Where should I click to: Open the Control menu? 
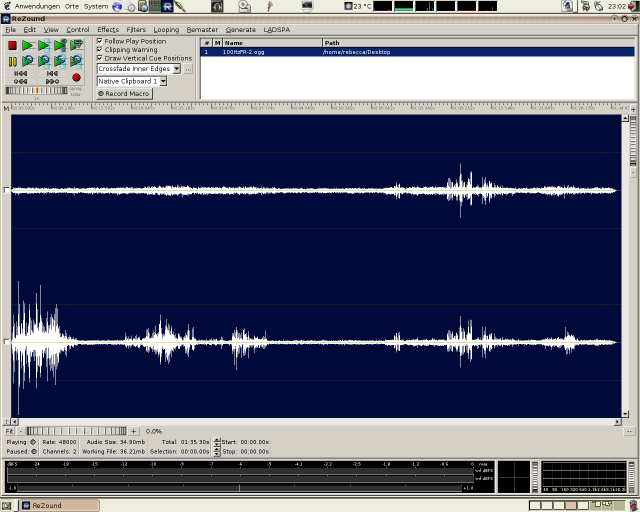coord(78,29)
